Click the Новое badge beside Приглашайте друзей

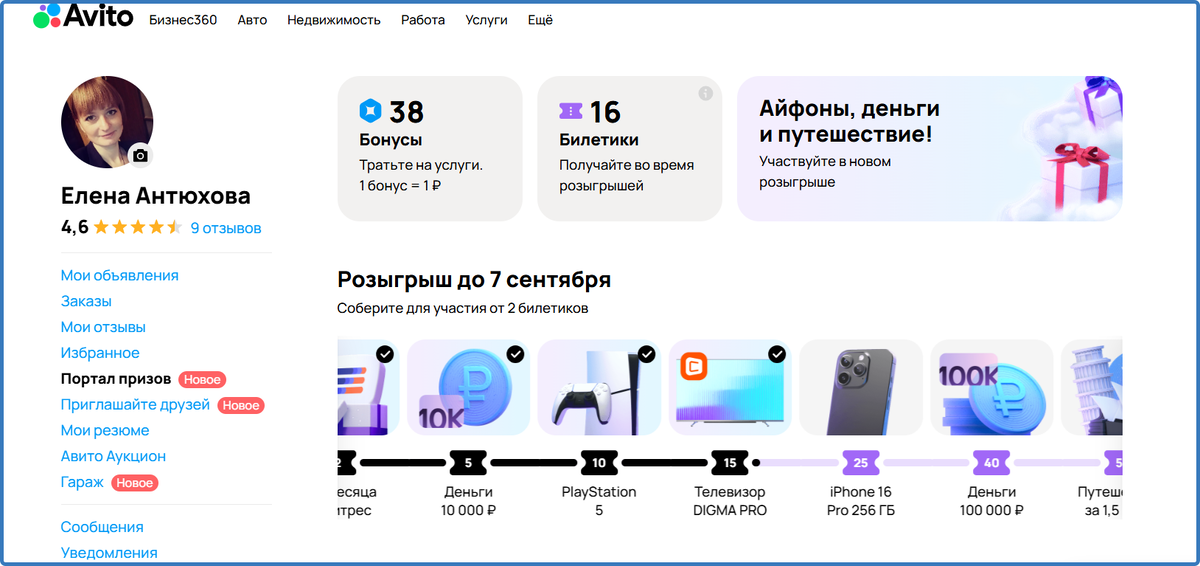click(x=241, y=406)
